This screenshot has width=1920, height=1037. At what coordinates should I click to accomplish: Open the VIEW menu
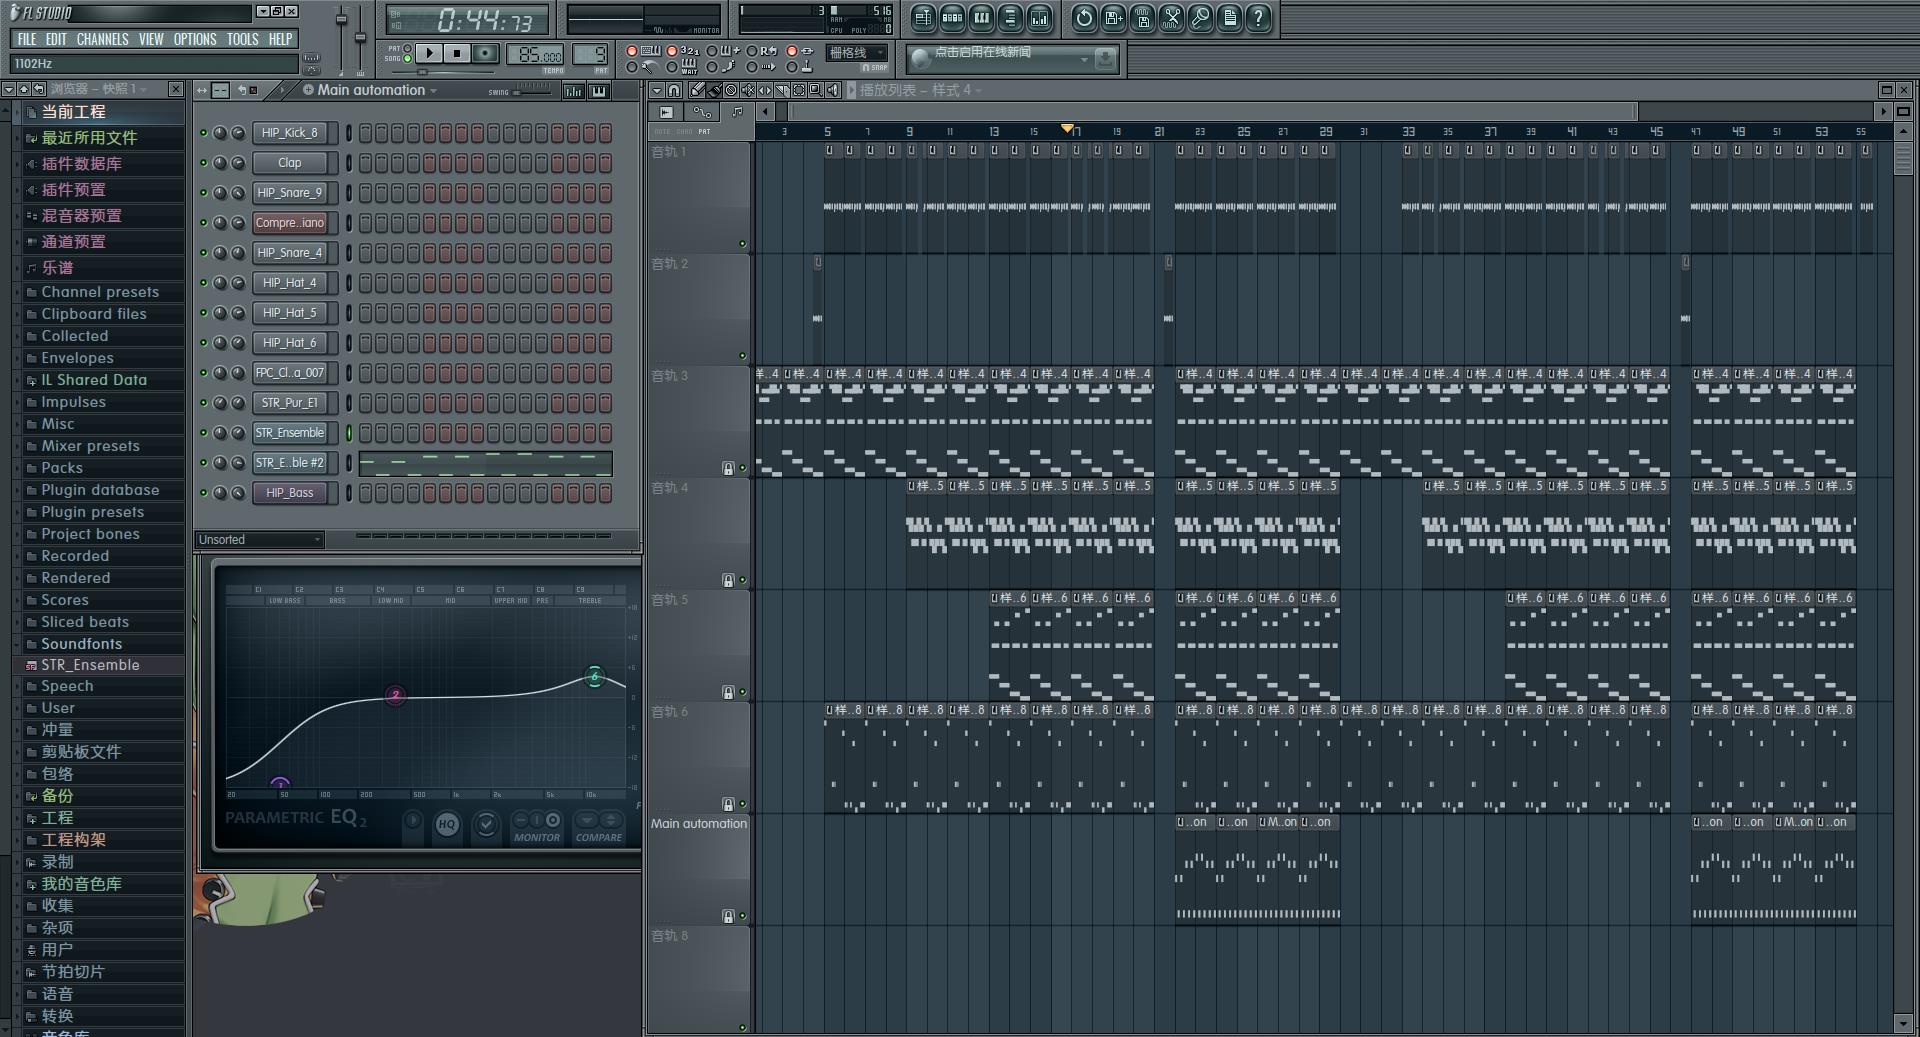coord(151,39)
